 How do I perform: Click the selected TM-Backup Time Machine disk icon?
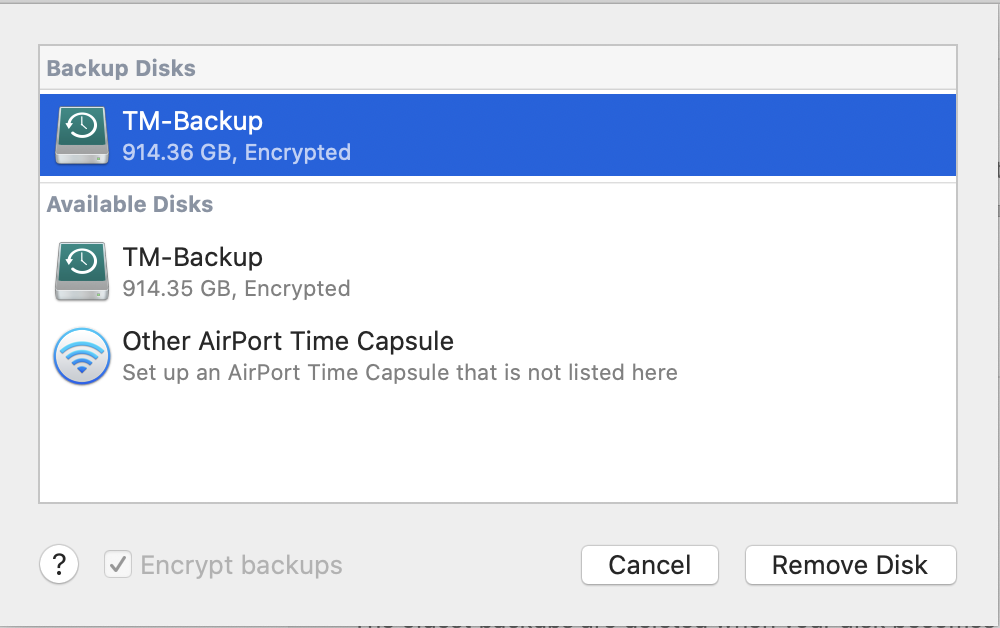[x=82, y=135]
